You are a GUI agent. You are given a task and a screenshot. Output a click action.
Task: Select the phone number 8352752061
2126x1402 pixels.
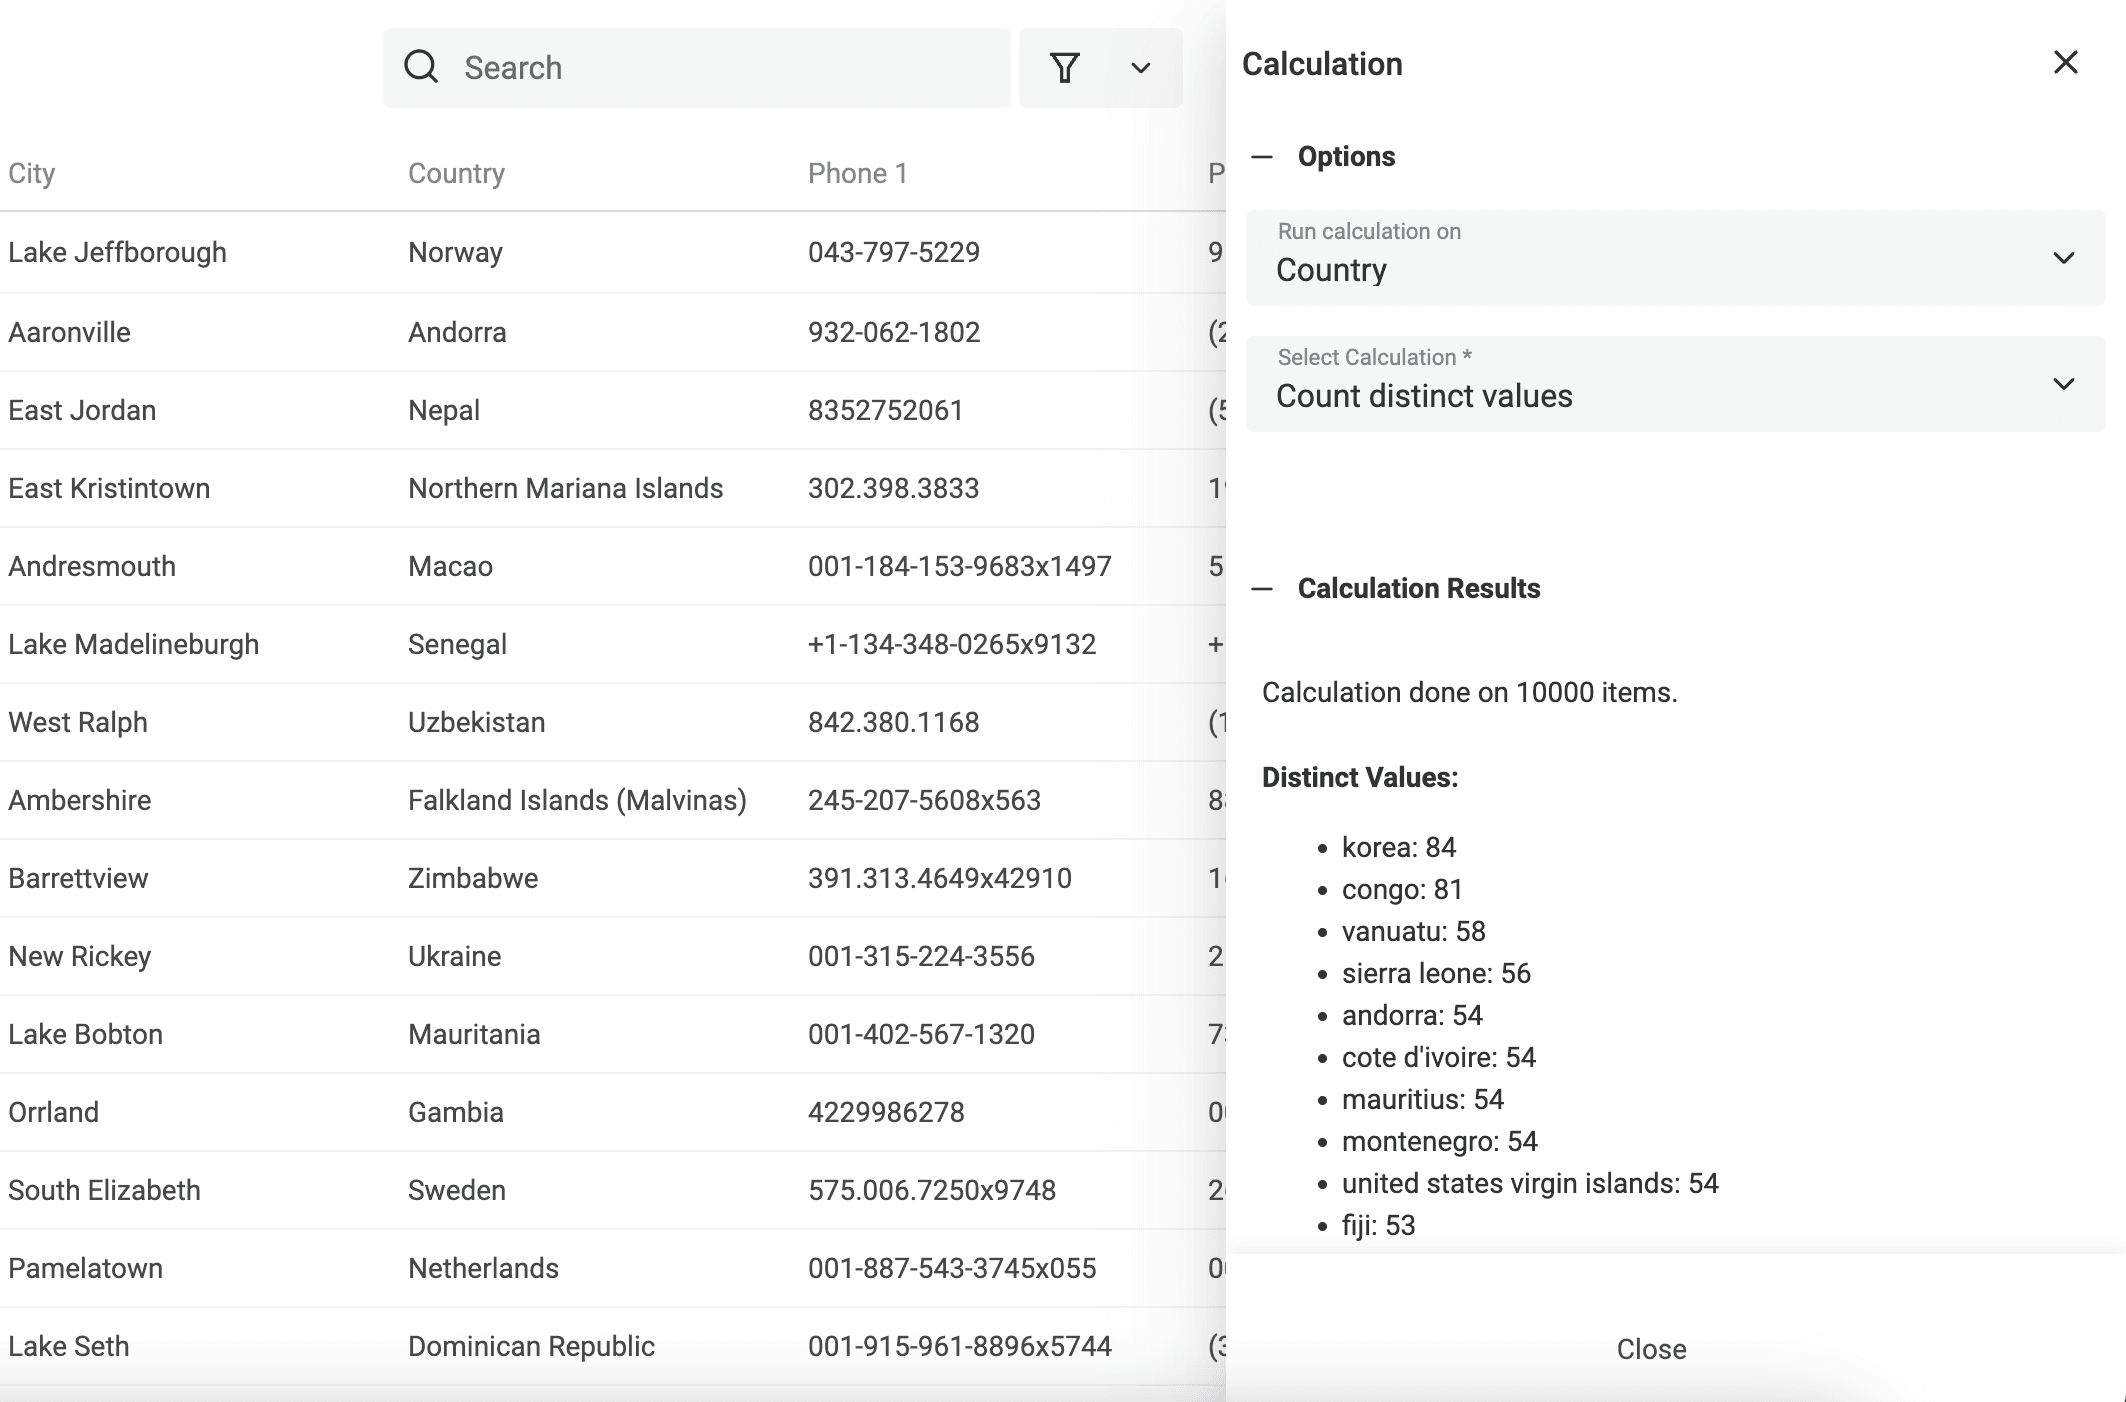click(885, 410)
